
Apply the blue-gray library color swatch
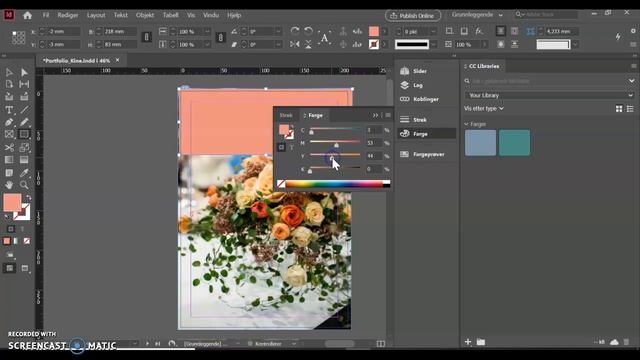coord(480,142)
